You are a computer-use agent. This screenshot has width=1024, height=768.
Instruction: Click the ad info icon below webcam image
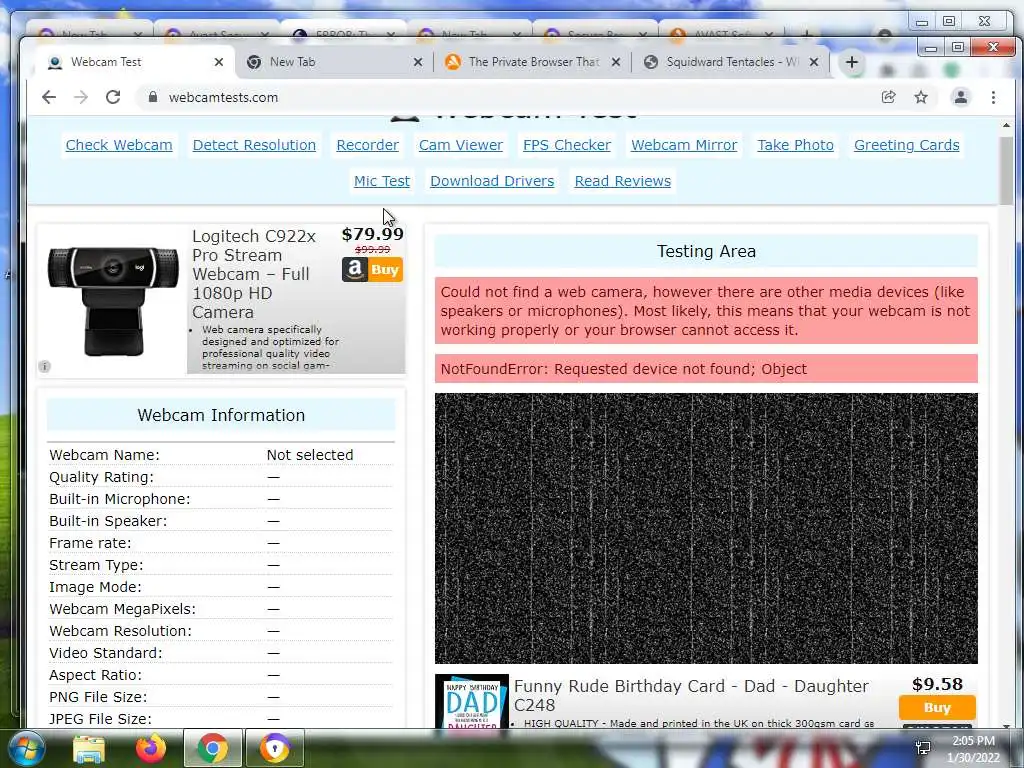[x=44, y=366]
